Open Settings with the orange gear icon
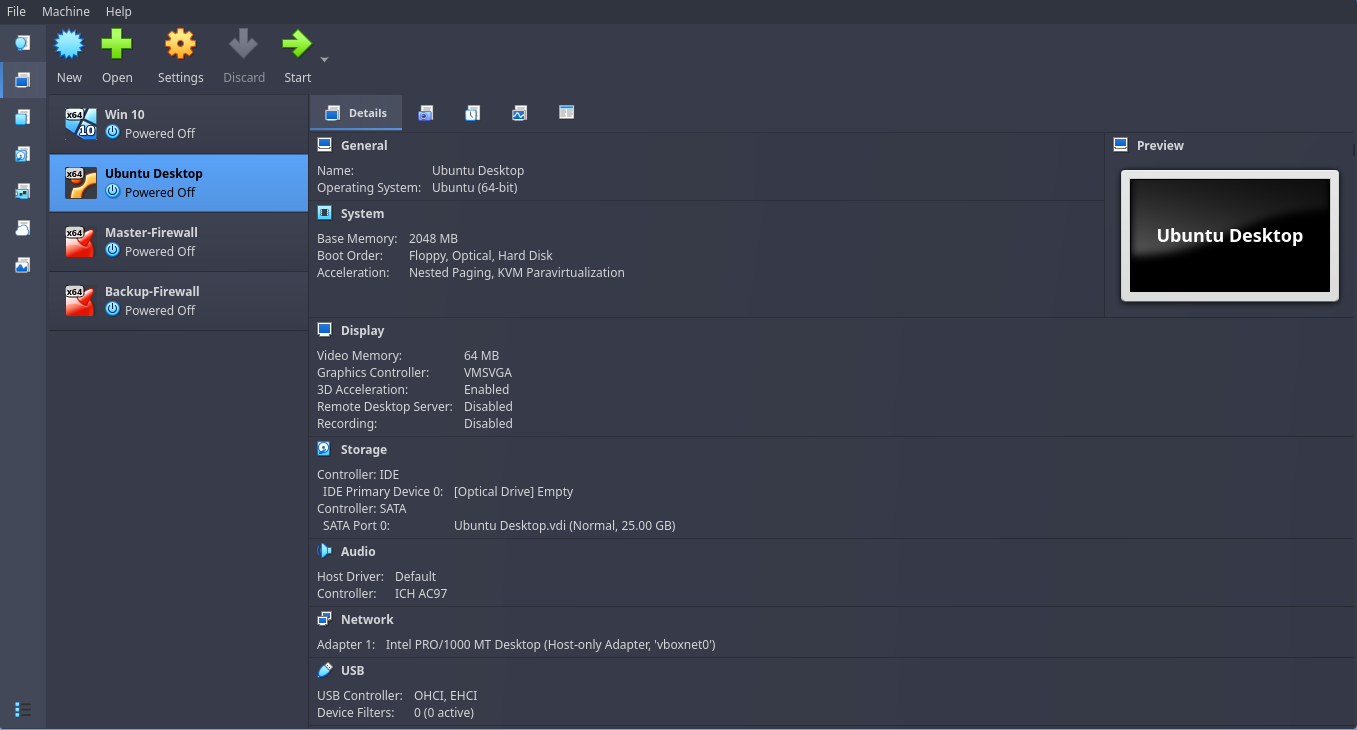Screen dimensions: 1357x730 tap(180, 45)
